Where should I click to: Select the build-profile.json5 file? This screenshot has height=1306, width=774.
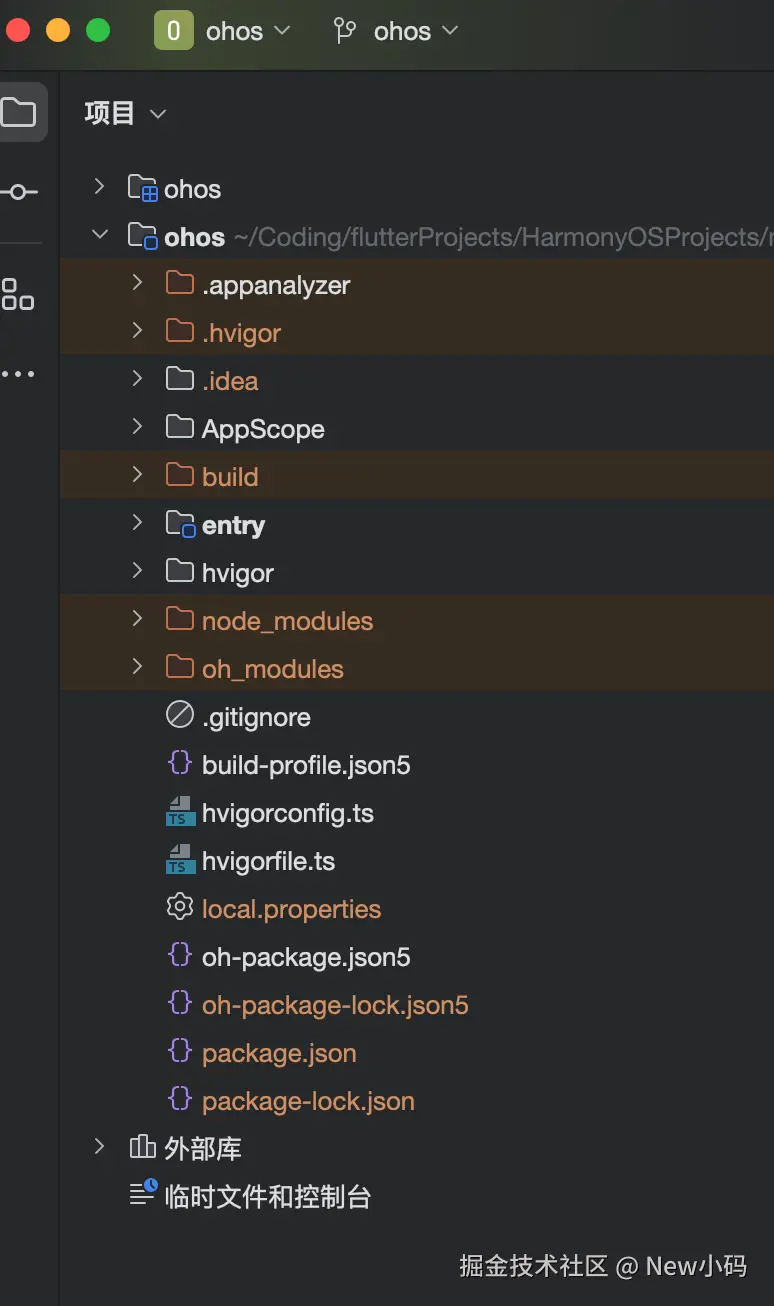(306, 765)
